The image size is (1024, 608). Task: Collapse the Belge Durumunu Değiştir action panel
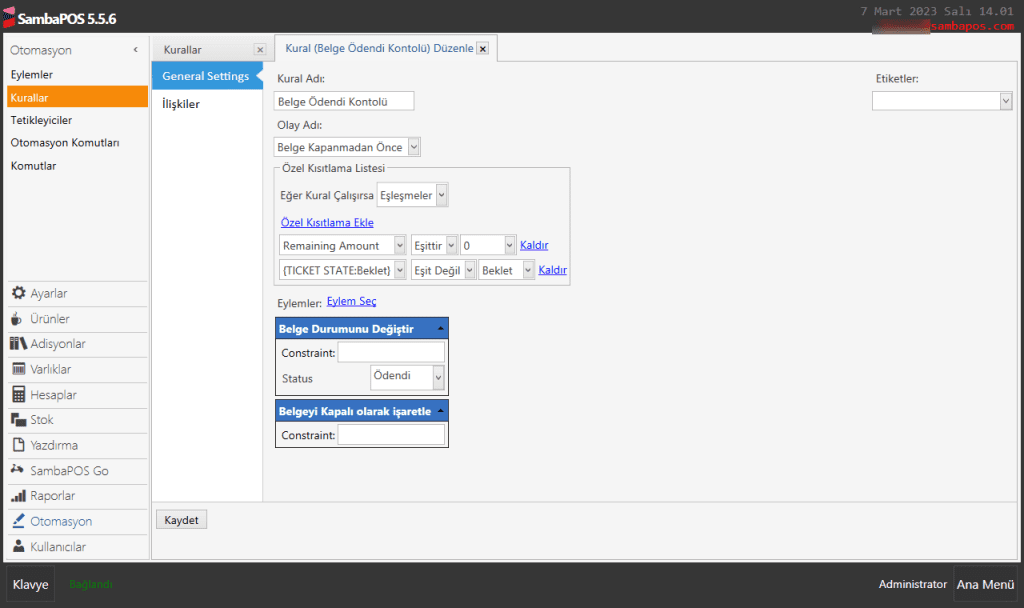click(x=440, y=329)
